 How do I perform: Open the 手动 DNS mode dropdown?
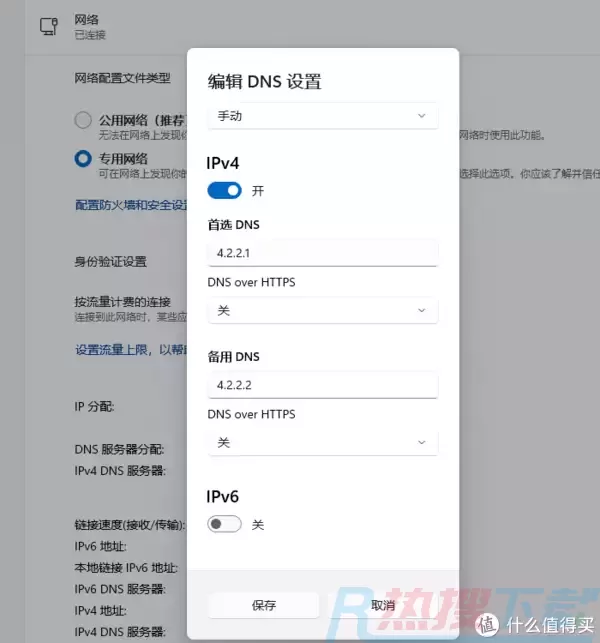(x=323, y=116)
